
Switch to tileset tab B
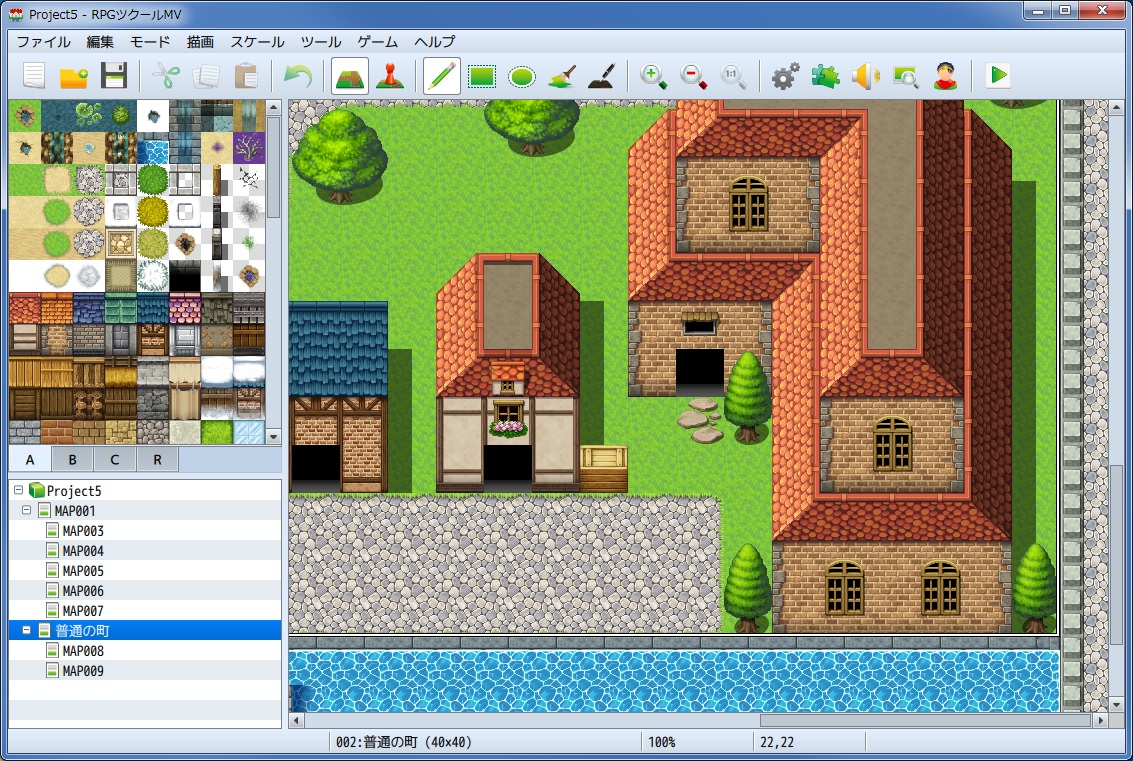click(72, 460)
